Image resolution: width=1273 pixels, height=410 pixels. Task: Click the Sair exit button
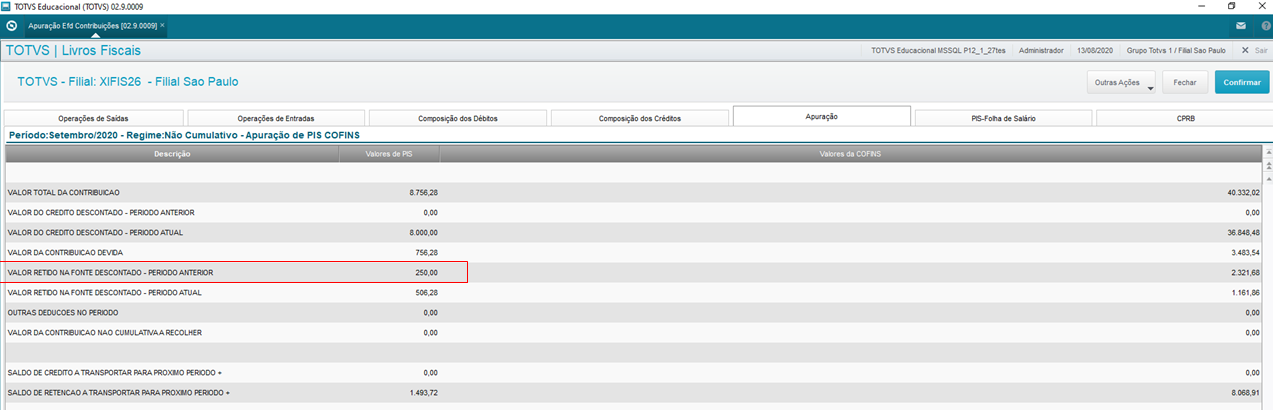coord(1255,50)
